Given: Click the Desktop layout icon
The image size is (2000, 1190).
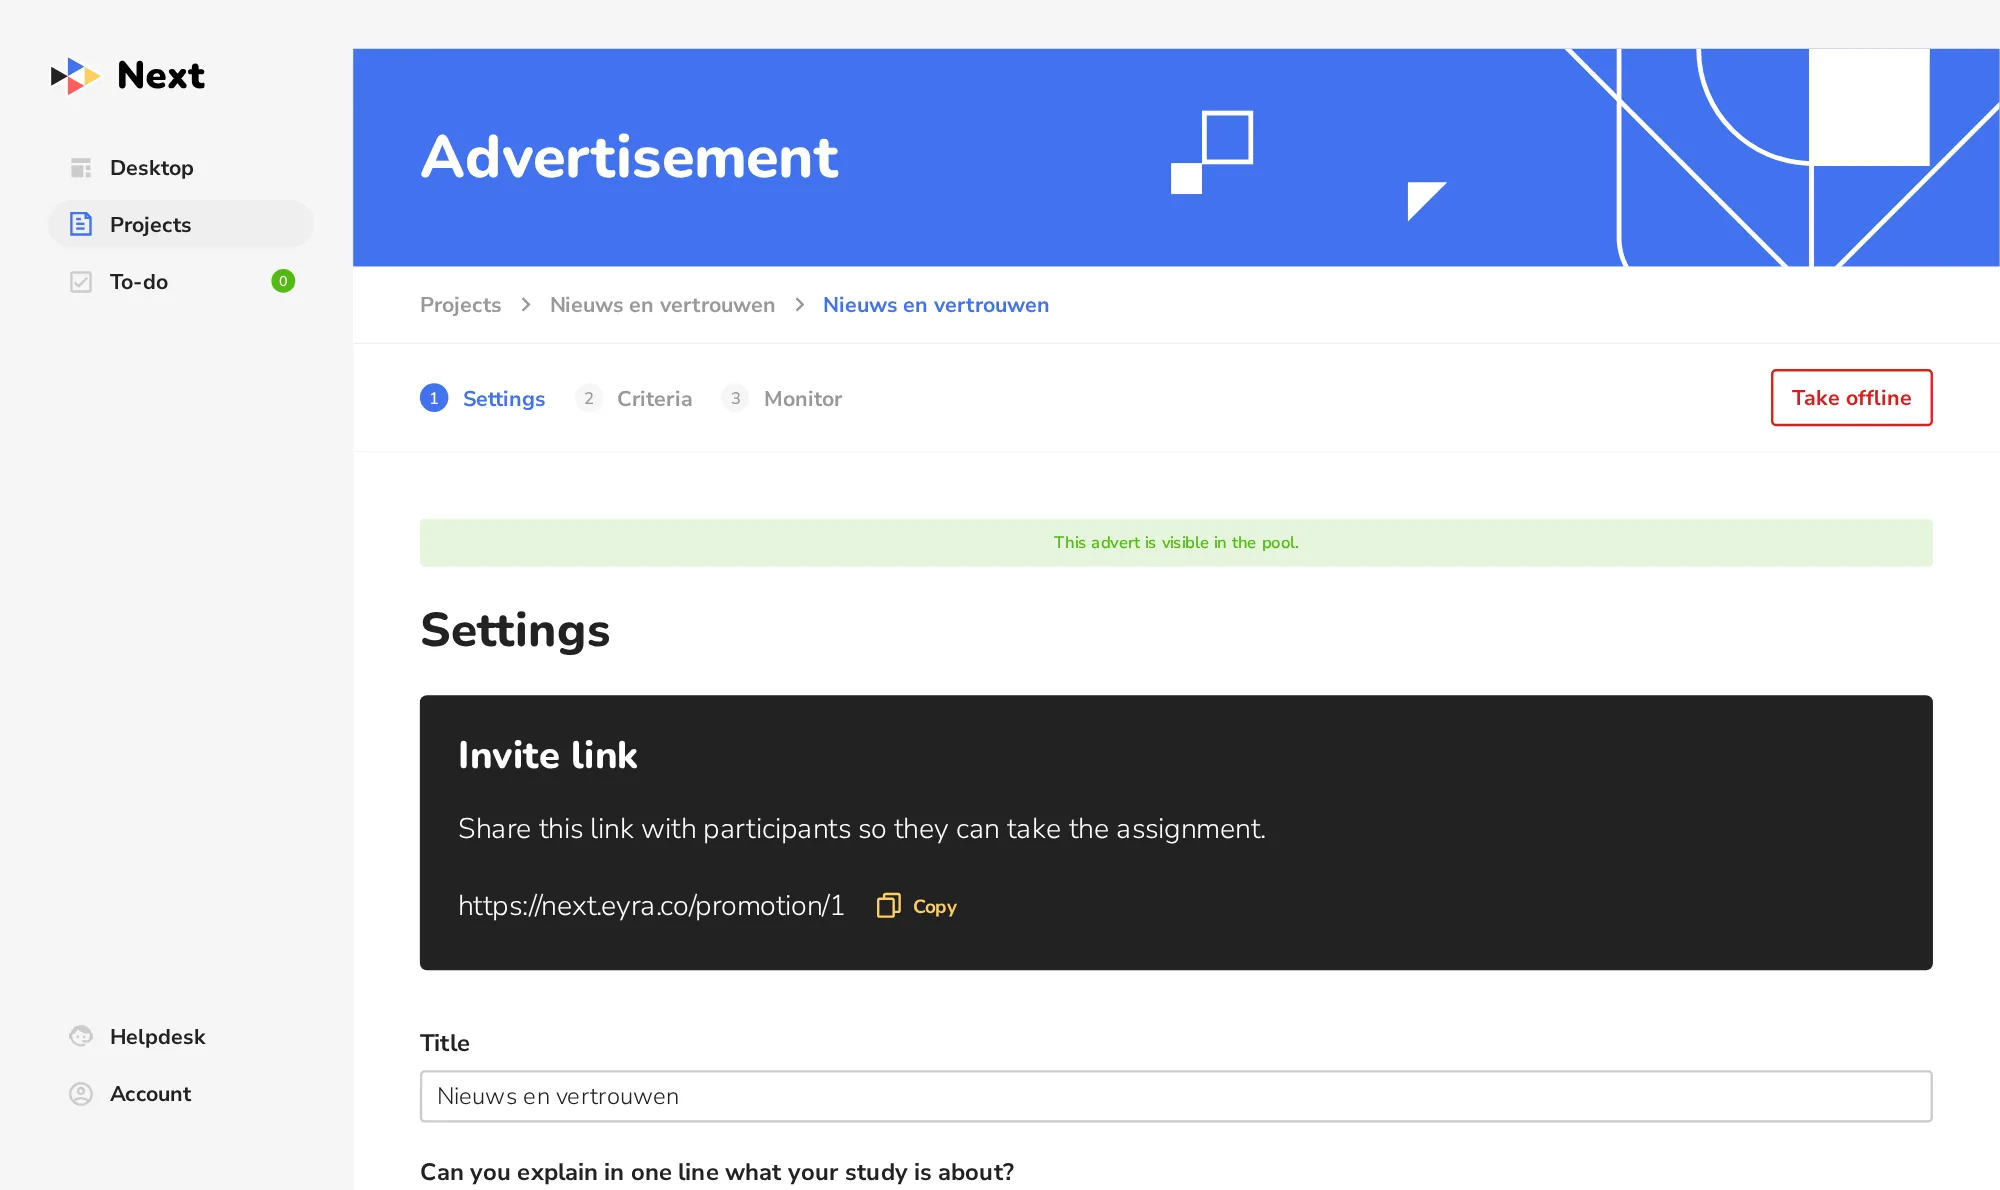Looking at the screenshot, I should pos(81,168).
